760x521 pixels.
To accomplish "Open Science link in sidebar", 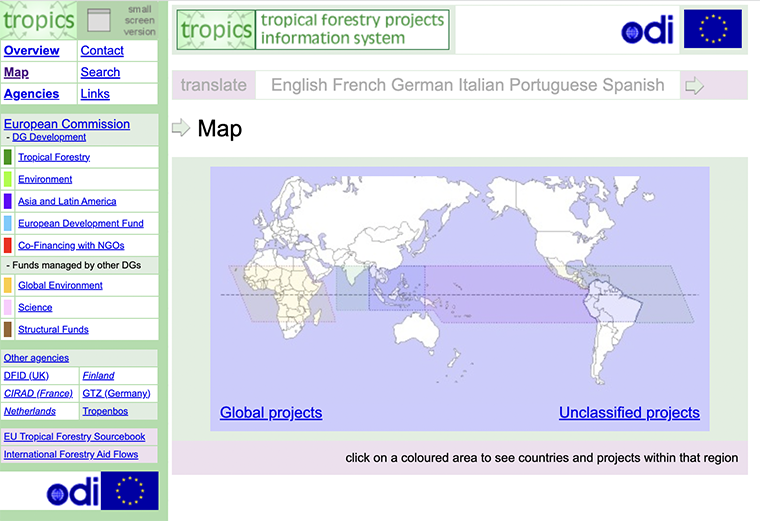I will click(x=35, y=307).
